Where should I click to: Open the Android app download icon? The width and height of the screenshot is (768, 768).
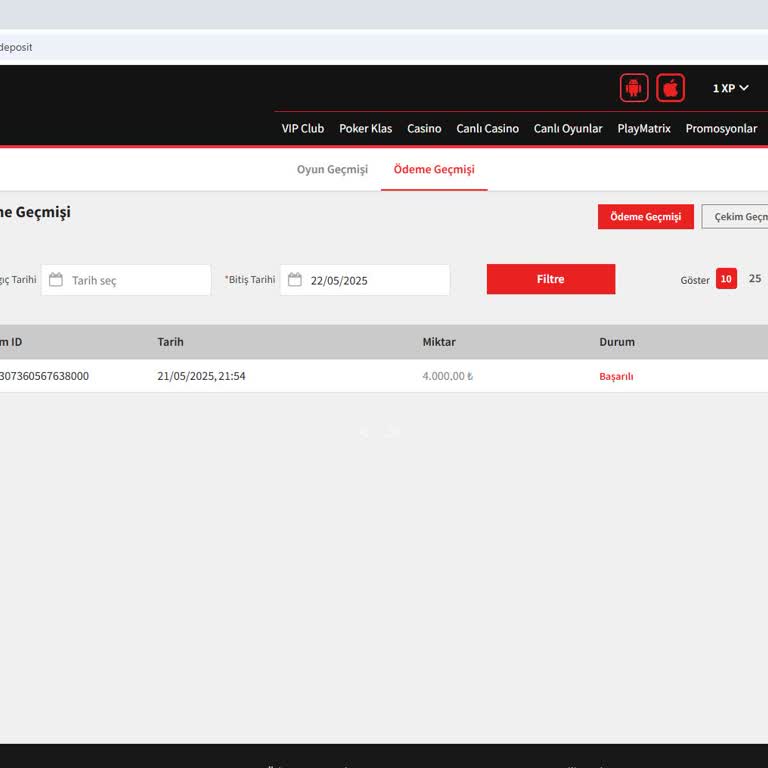click(634, 88)
